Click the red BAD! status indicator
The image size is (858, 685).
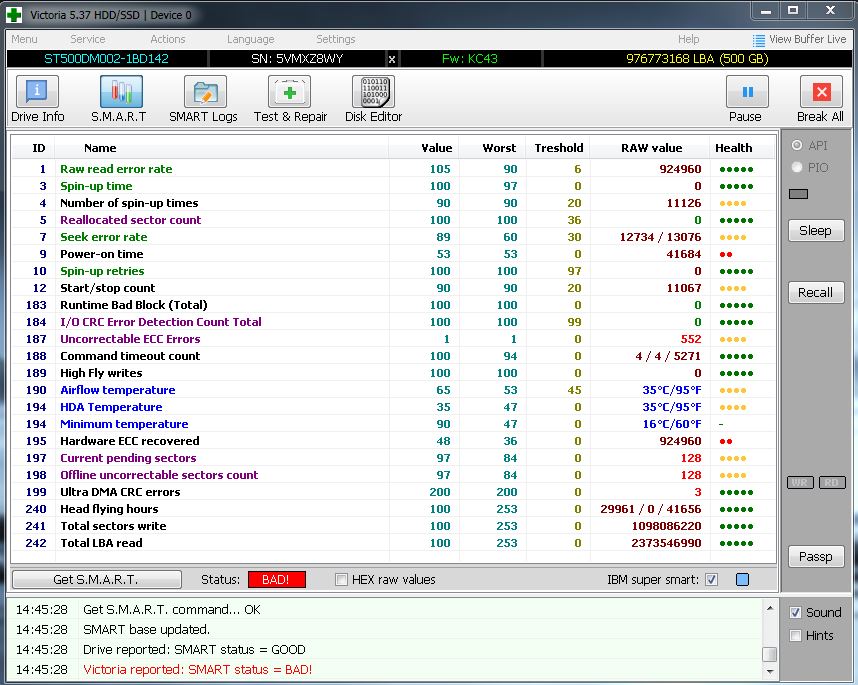[x=276, y=579]
